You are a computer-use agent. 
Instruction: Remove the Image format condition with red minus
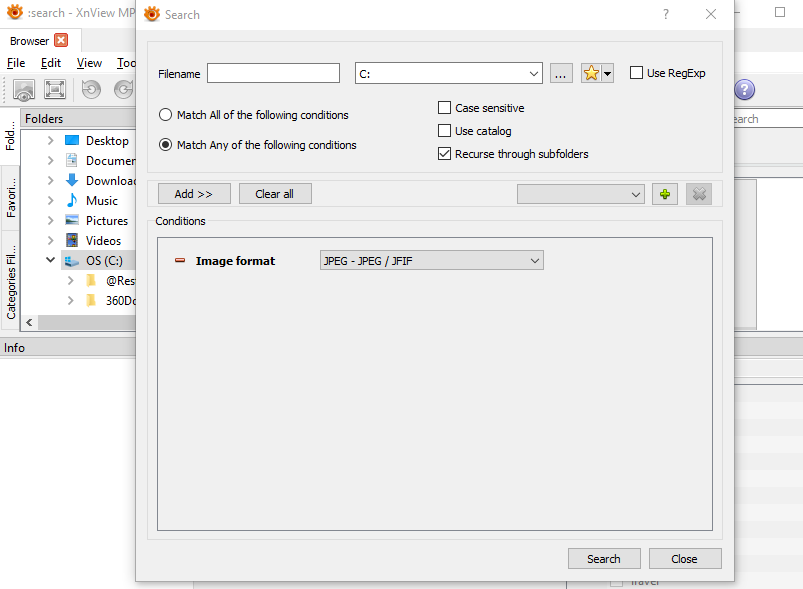180,261
